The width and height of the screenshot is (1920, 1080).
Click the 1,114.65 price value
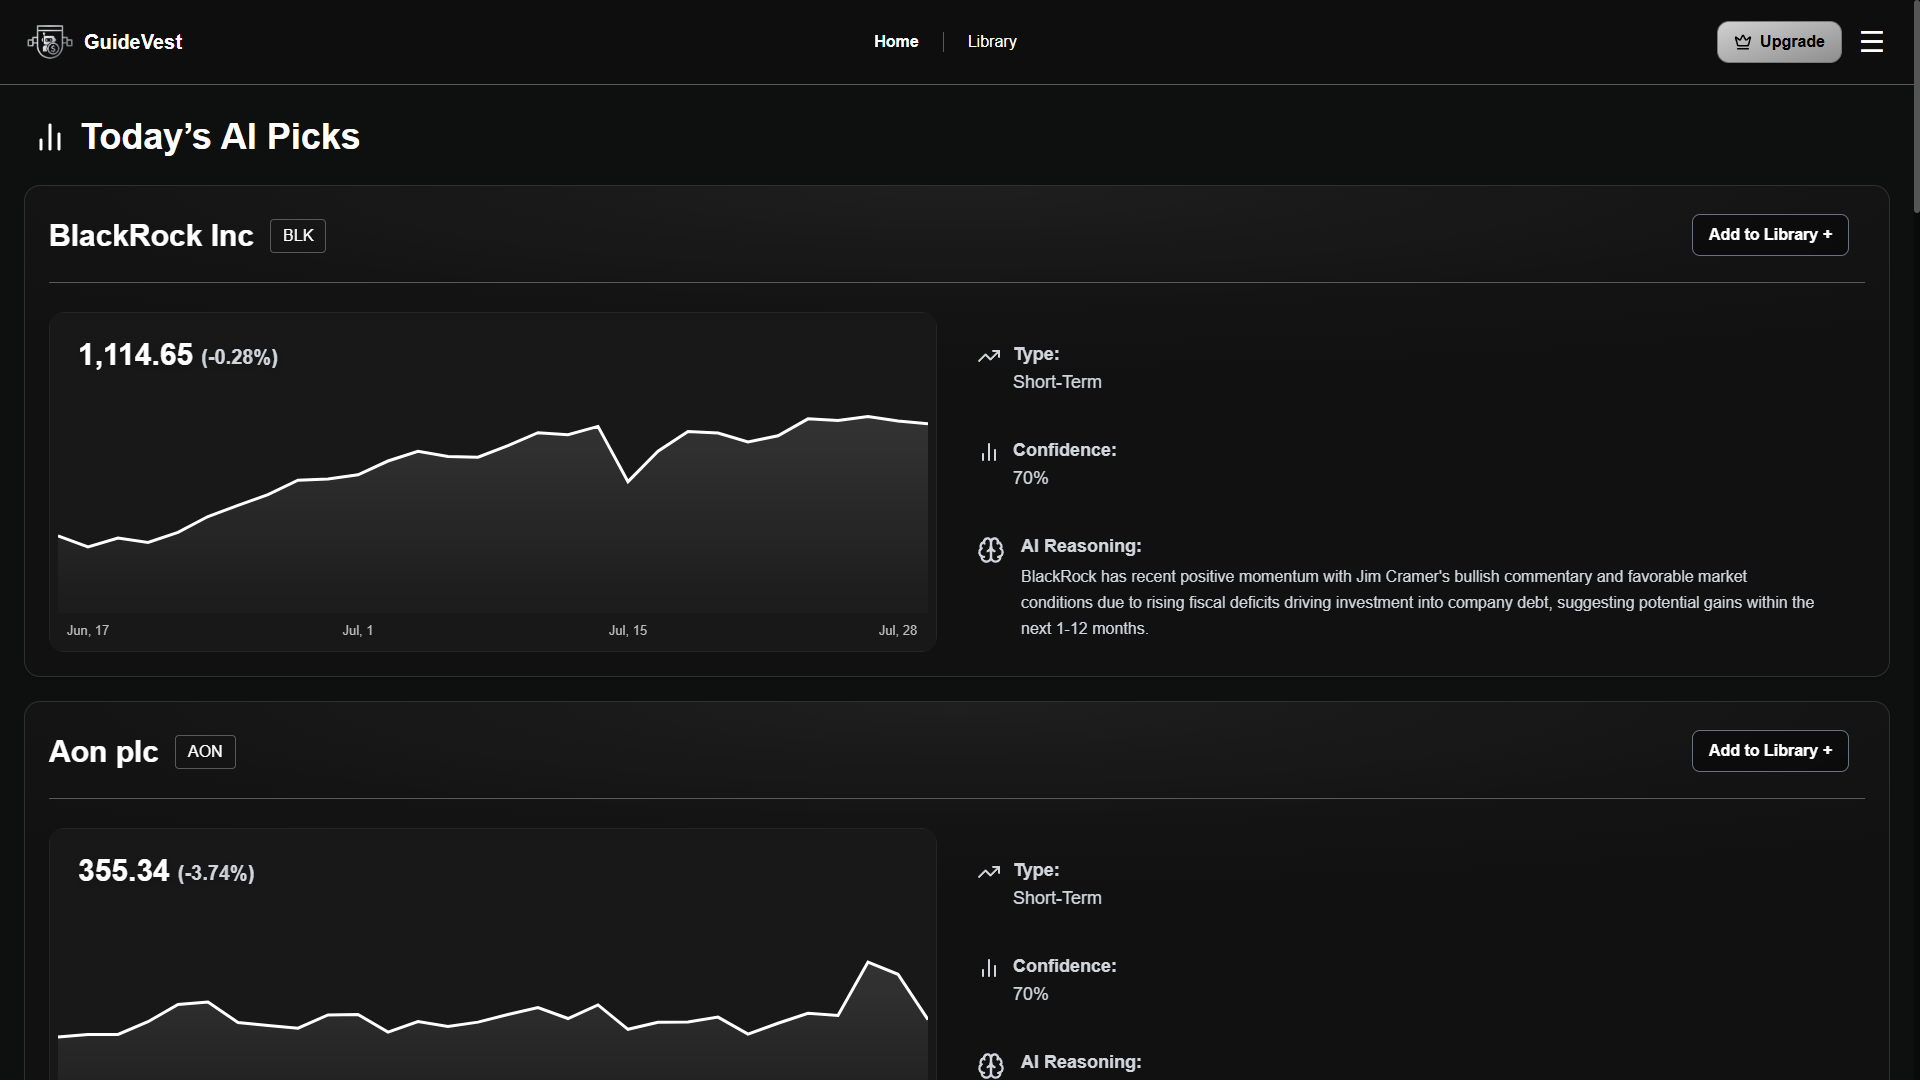pyautogui.click(x=136, y=355)
